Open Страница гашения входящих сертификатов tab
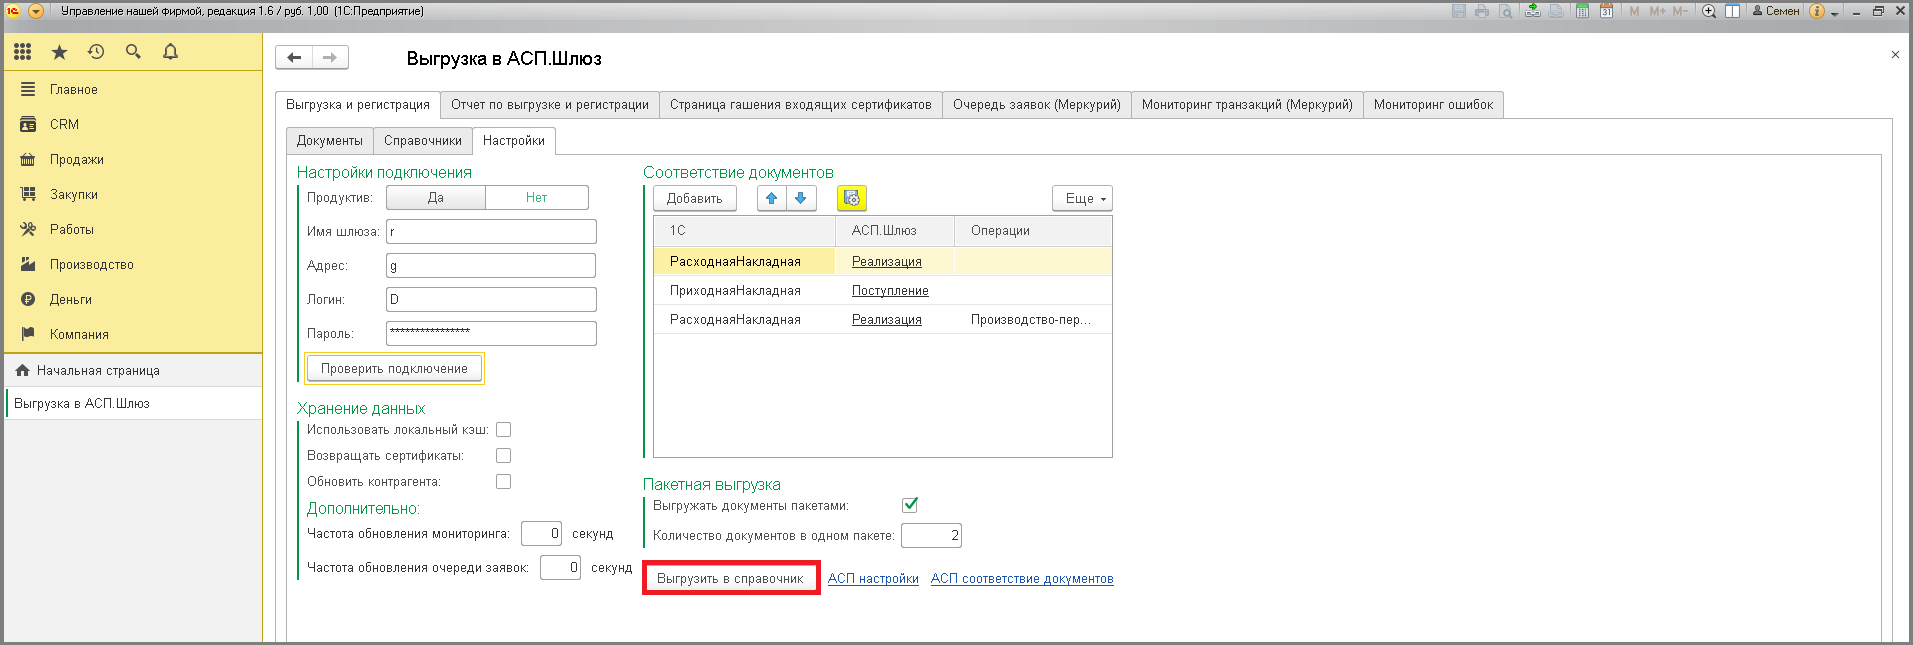1913x645 pixels. click(801, 105)
